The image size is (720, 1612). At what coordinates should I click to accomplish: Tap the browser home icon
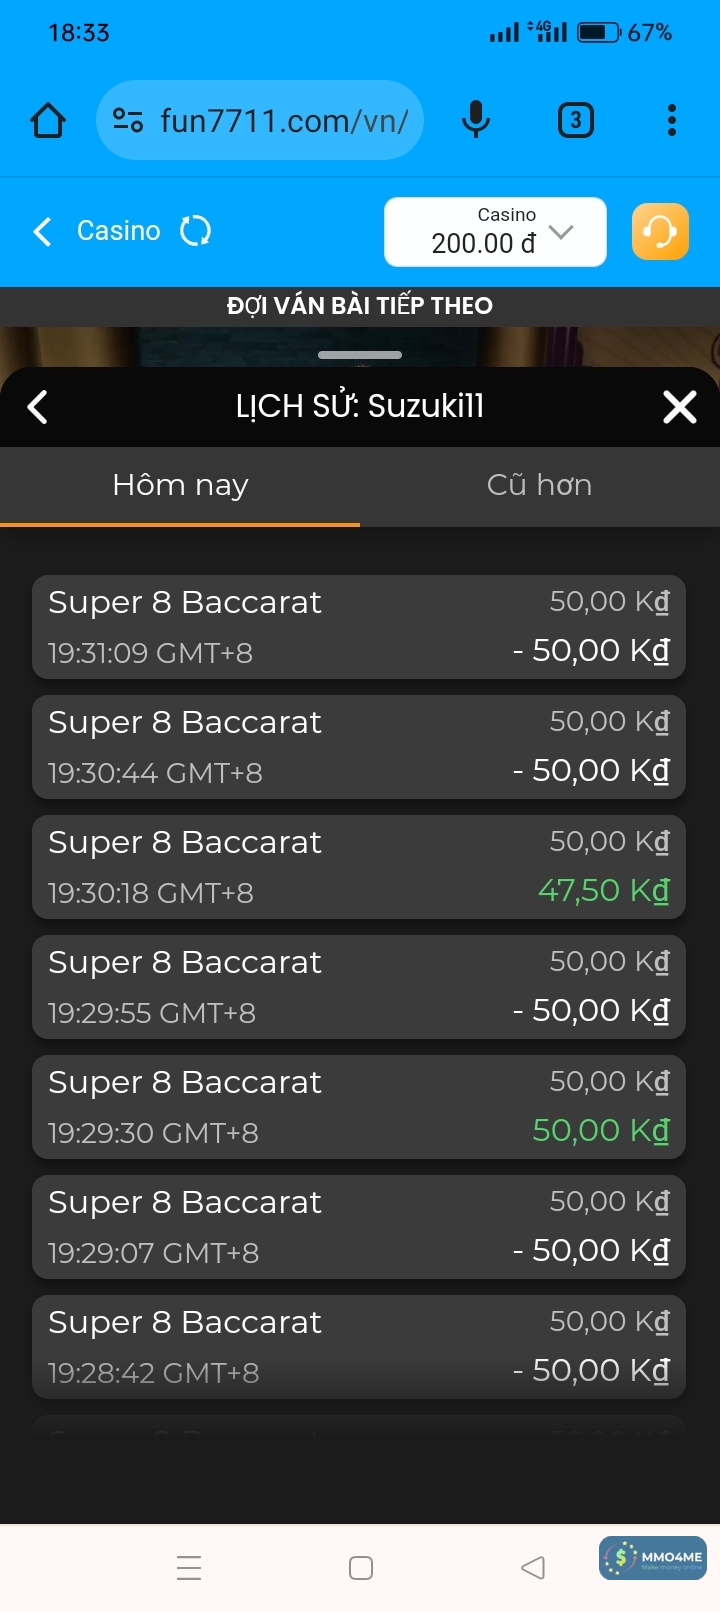point(48,121)
